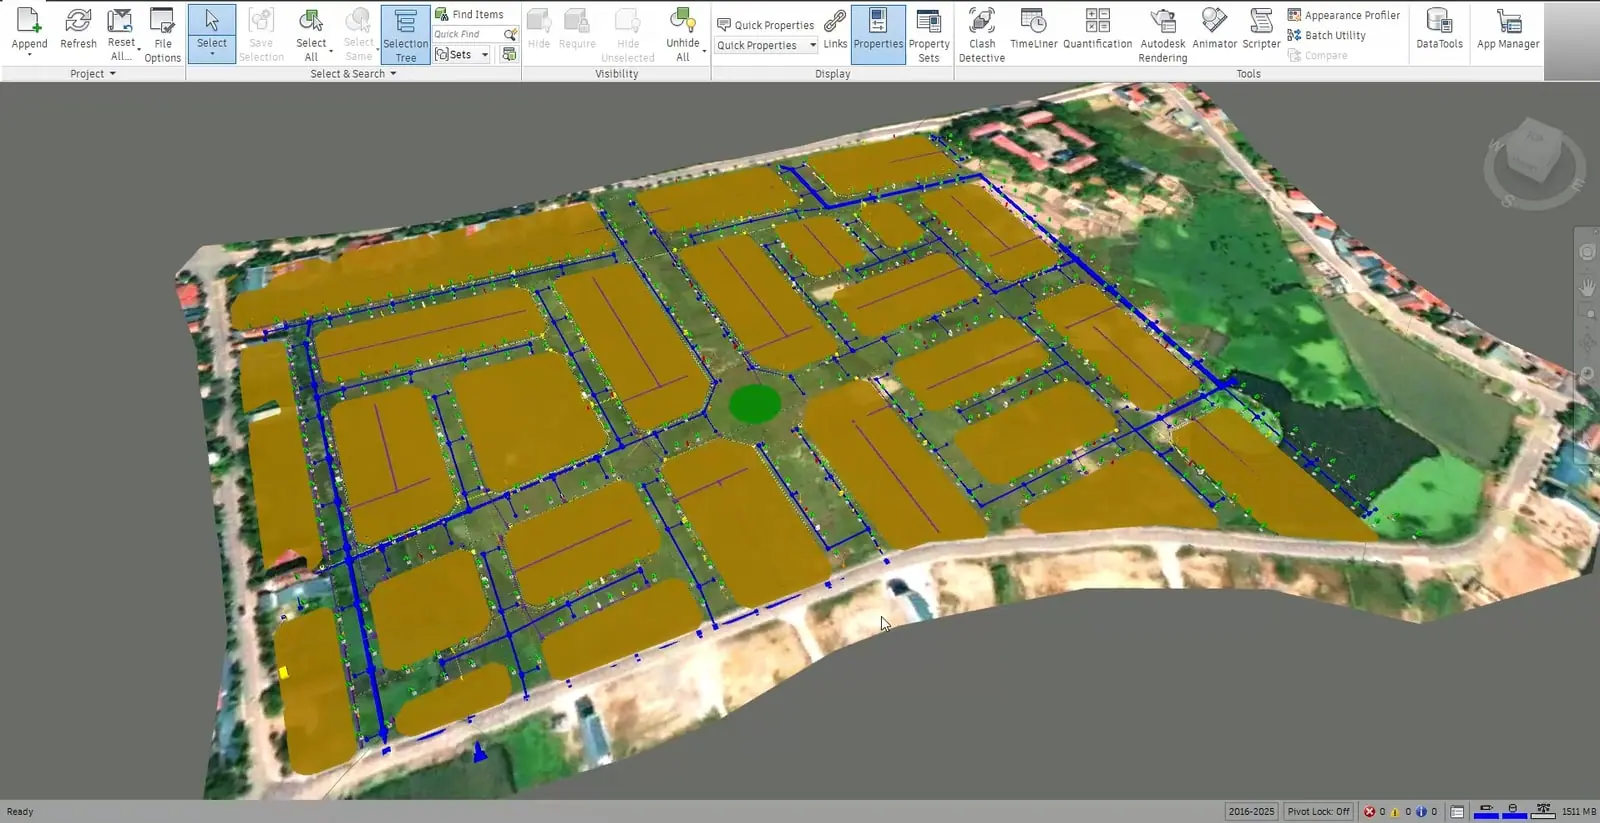Screen dimensions: 1600x823
Task: Refresh the model files
Action: coord(78,29)
